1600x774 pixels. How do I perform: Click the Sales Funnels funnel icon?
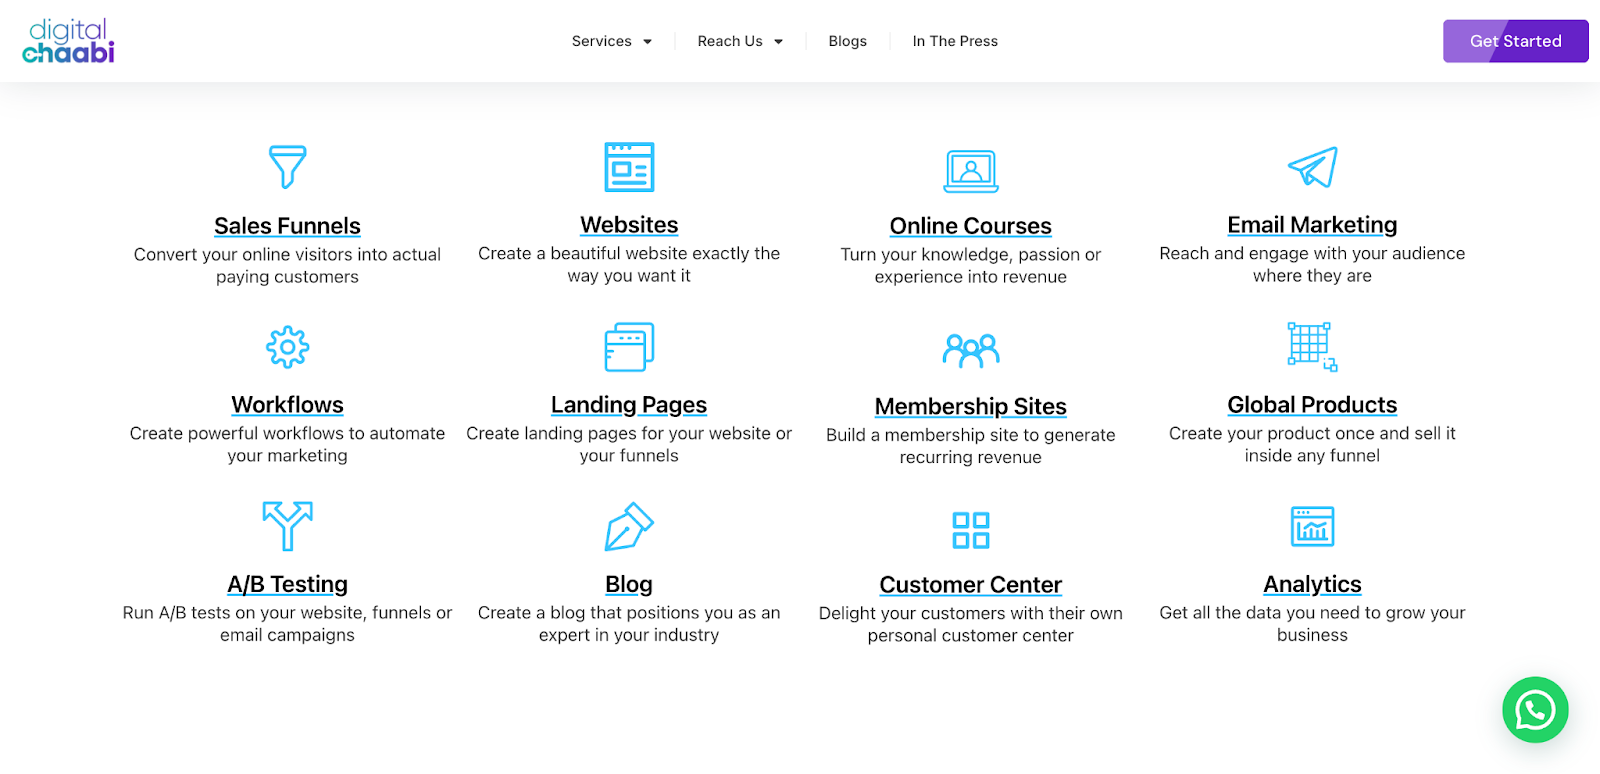click(287, 167)
